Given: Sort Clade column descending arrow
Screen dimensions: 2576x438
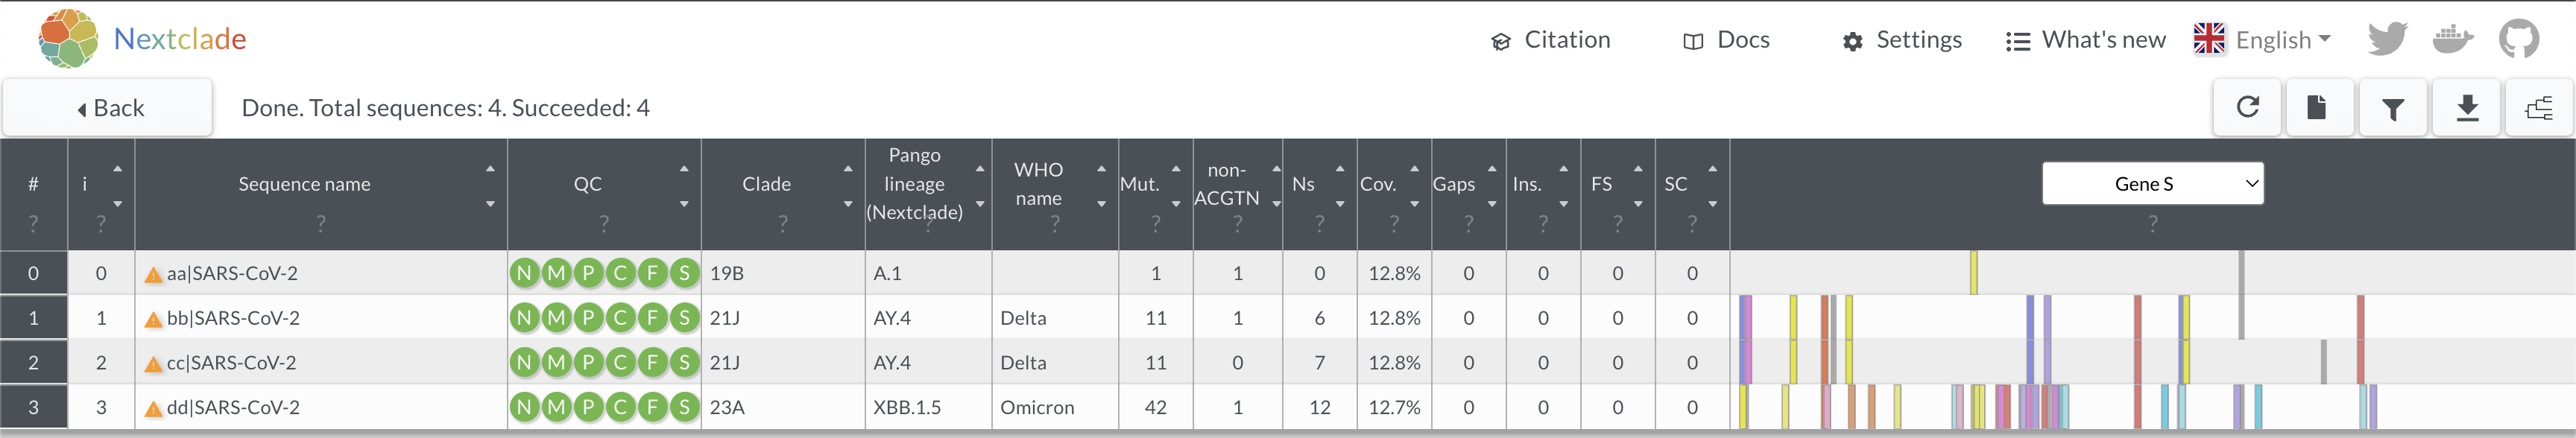Looking at the screenshot, I should pos(848,204).
